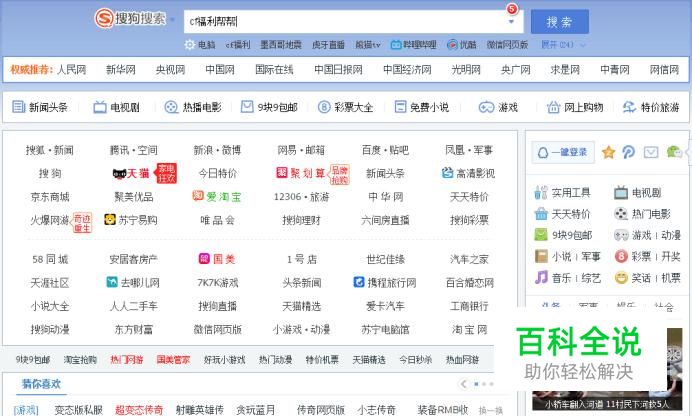Select the 热播电影 film reel icon
Image resolution: width=692 pixels, height=416 pixels.
point(171,107)
